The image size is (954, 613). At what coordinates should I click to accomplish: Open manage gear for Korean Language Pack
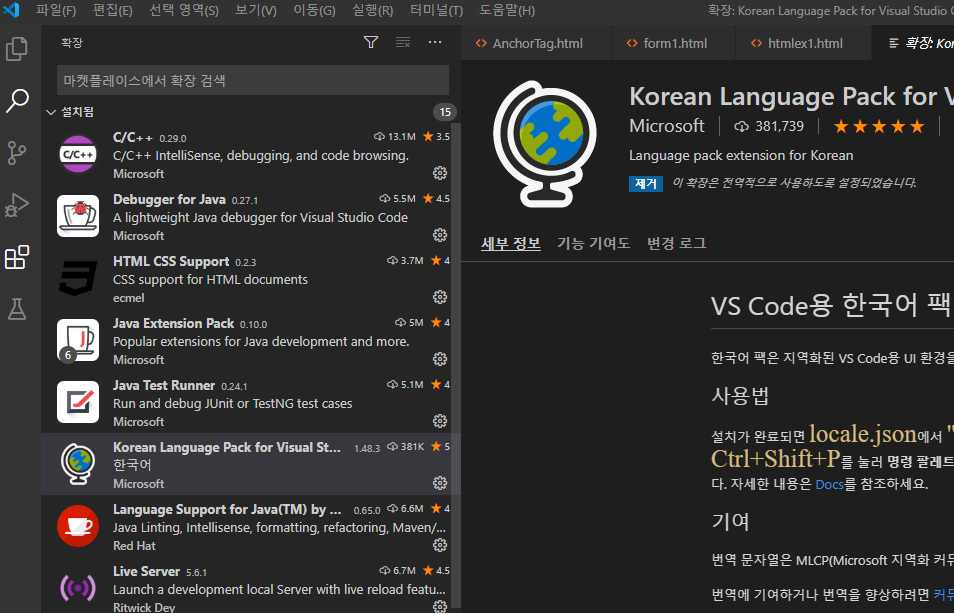[x=440, y=483]
